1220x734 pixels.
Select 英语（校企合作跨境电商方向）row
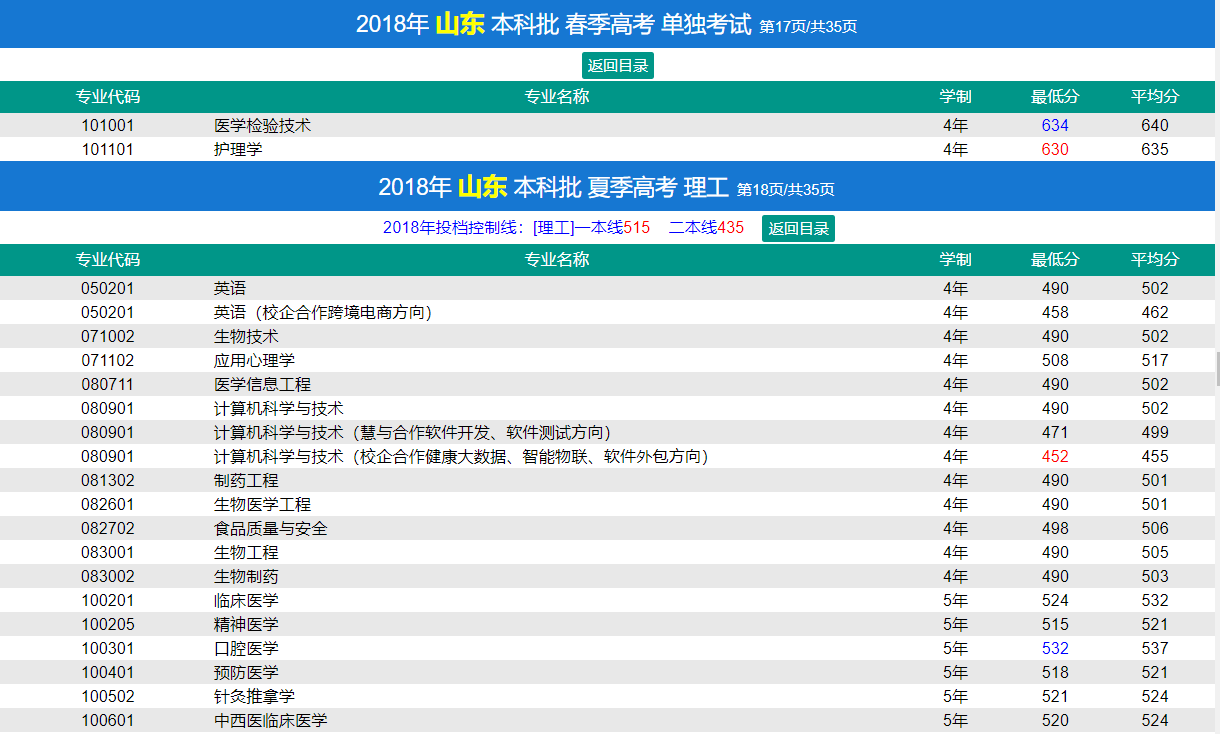(322, 313)
